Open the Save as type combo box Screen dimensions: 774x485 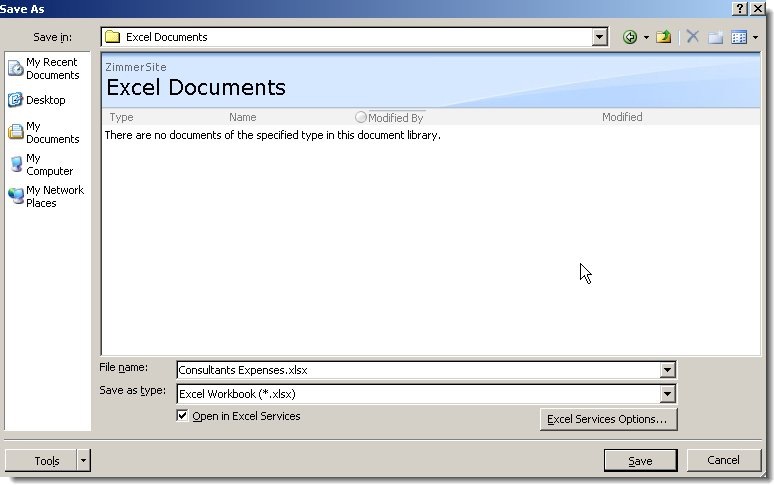[426, 394]
